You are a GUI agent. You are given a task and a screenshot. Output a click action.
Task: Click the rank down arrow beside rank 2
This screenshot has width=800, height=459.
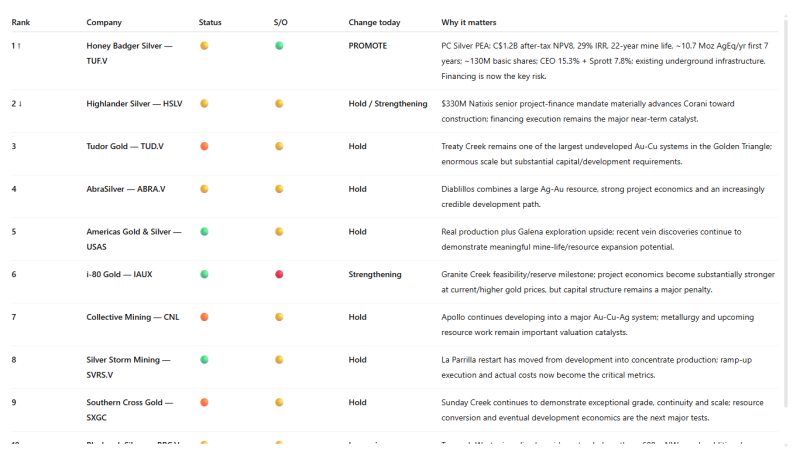(x=20, y=104)
